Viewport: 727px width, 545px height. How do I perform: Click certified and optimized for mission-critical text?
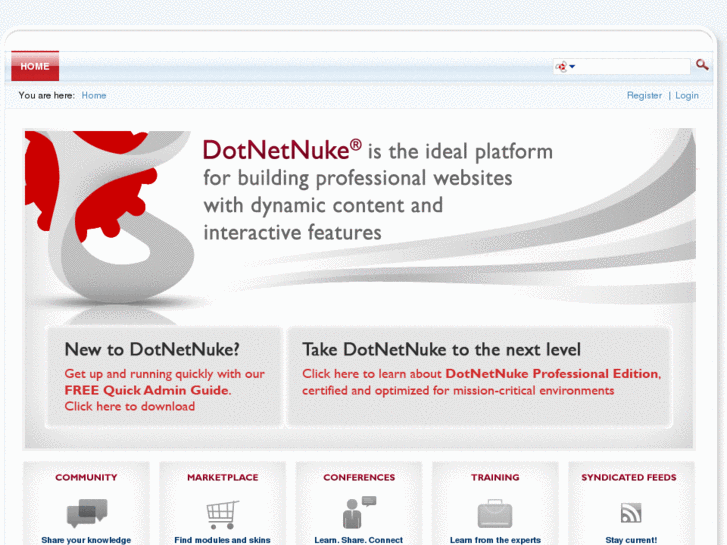coord(458,391)
